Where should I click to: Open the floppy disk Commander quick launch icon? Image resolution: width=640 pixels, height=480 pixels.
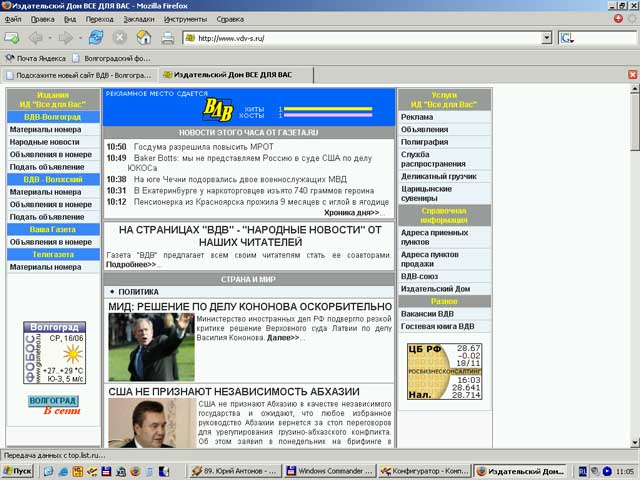106,471
